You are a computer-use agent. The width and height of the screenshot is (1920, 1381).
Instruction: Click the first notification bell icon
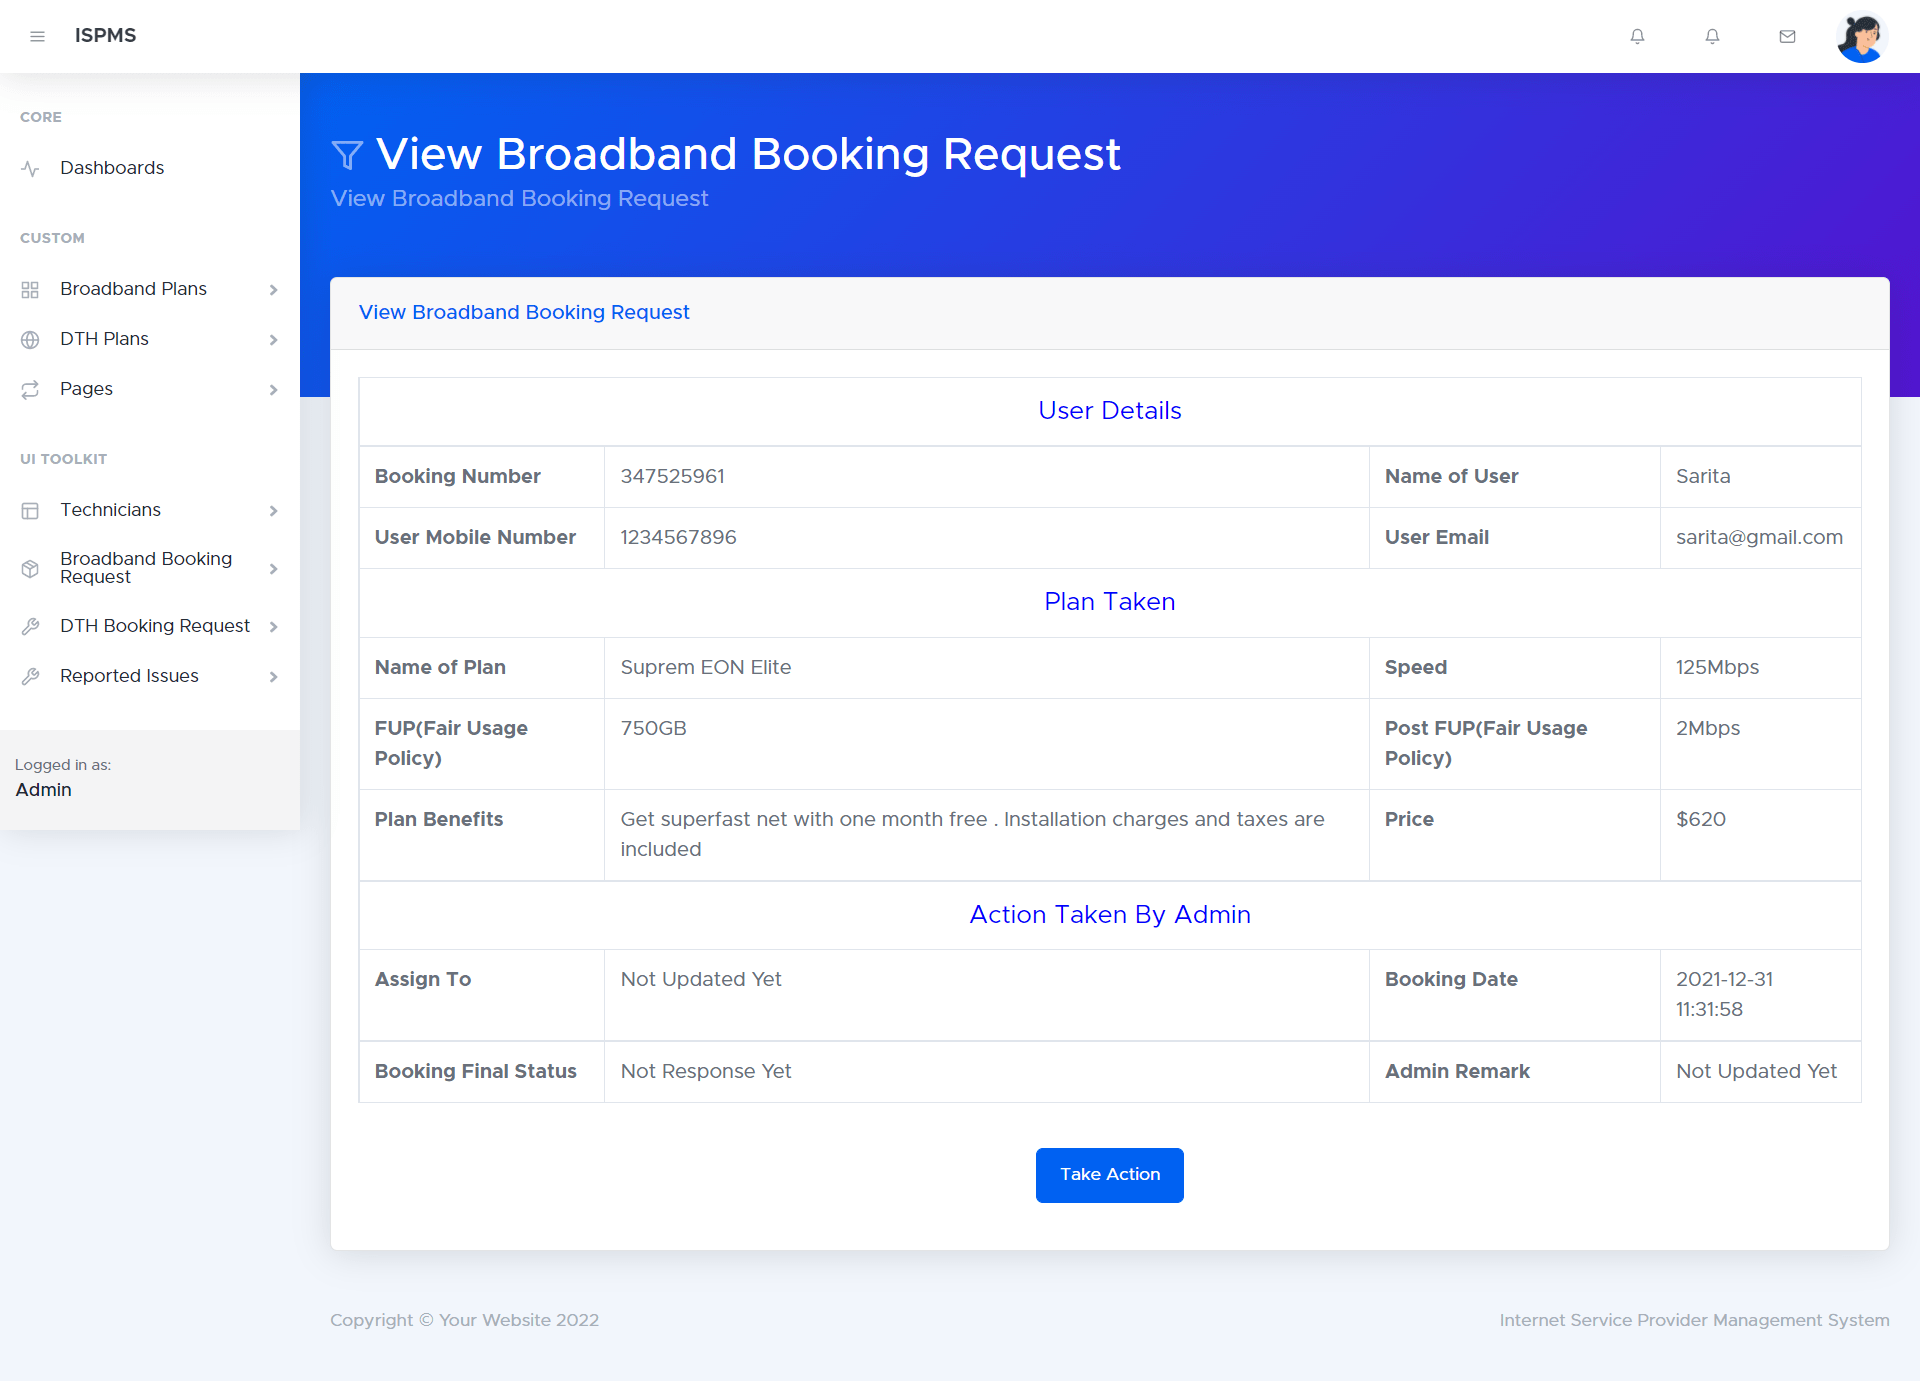1637,37
